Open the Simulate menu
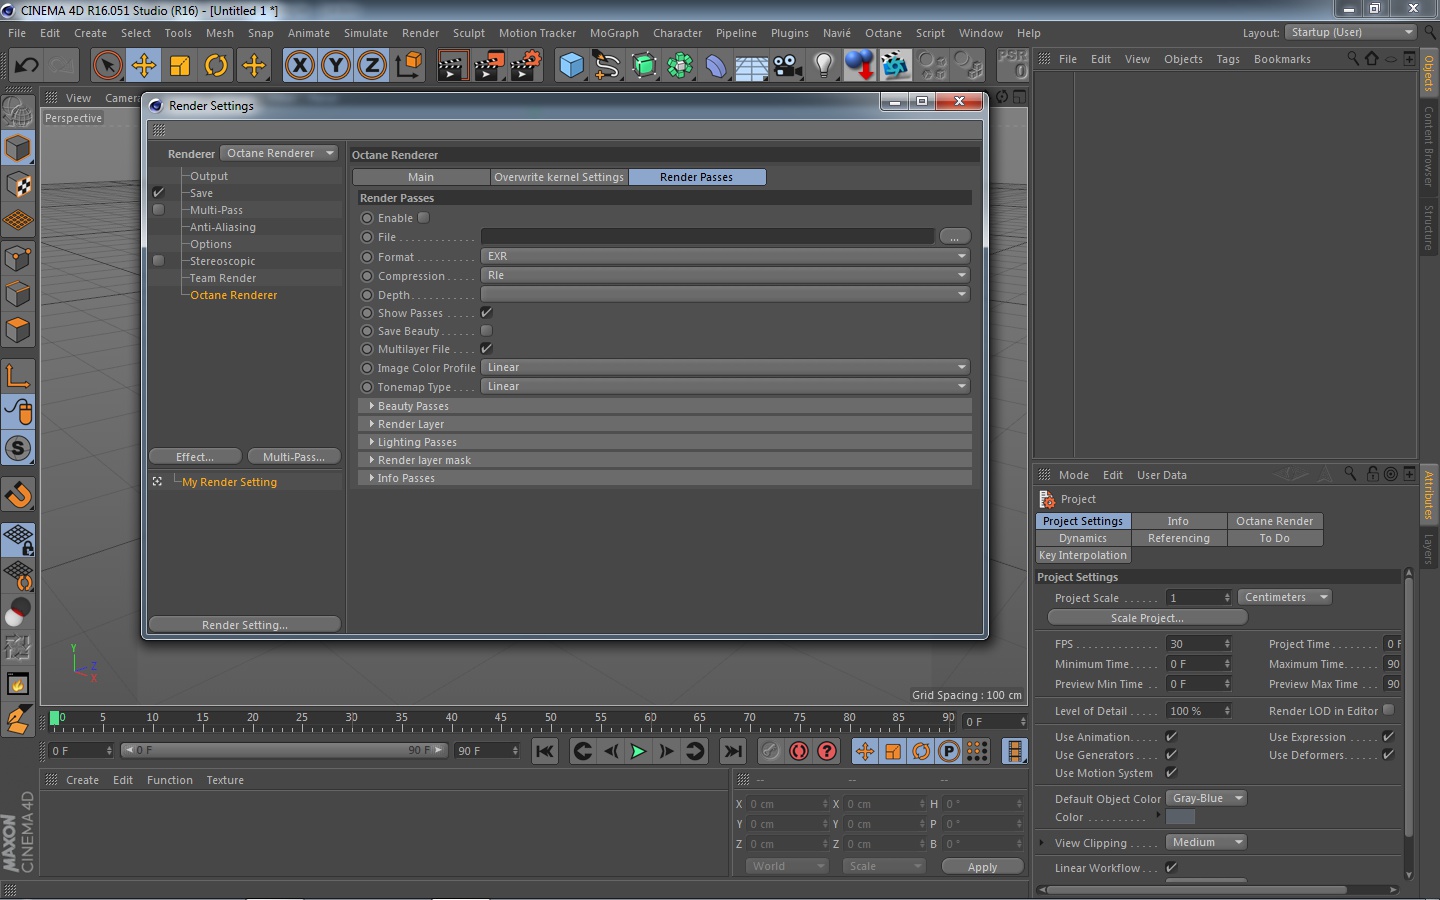Screen dimensions: 1440x900 tap(366, 33)
